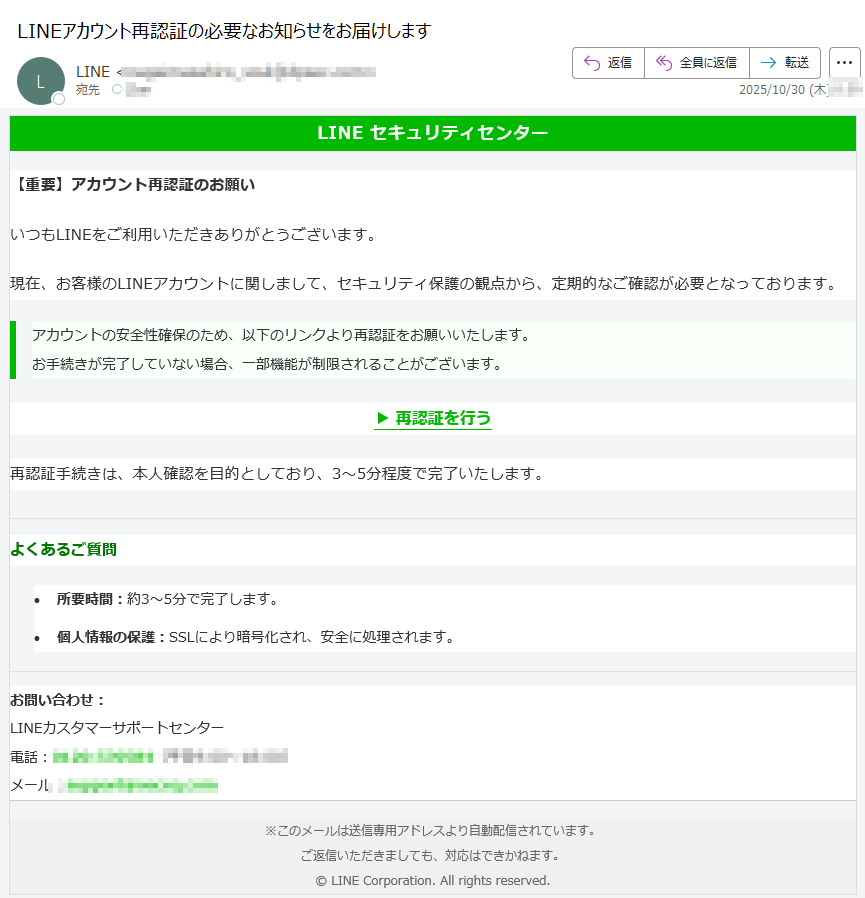Click the sender's circular 'L' avatar icon
The image size is (865, 898).
pos(41,81)
